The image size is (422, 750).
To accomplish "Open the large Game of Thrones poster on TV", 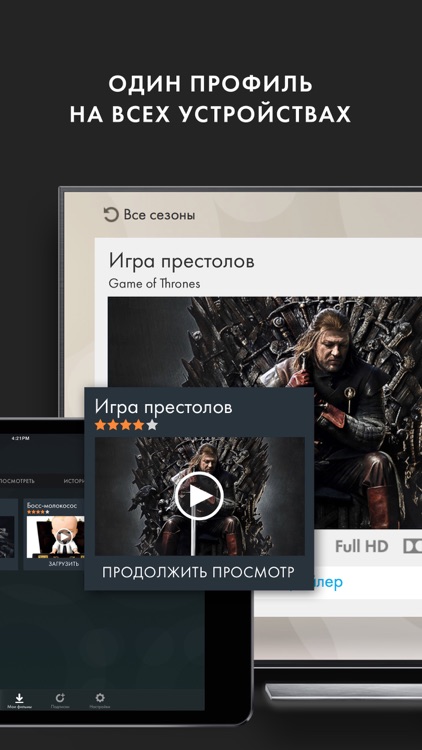I will point(265,412).
